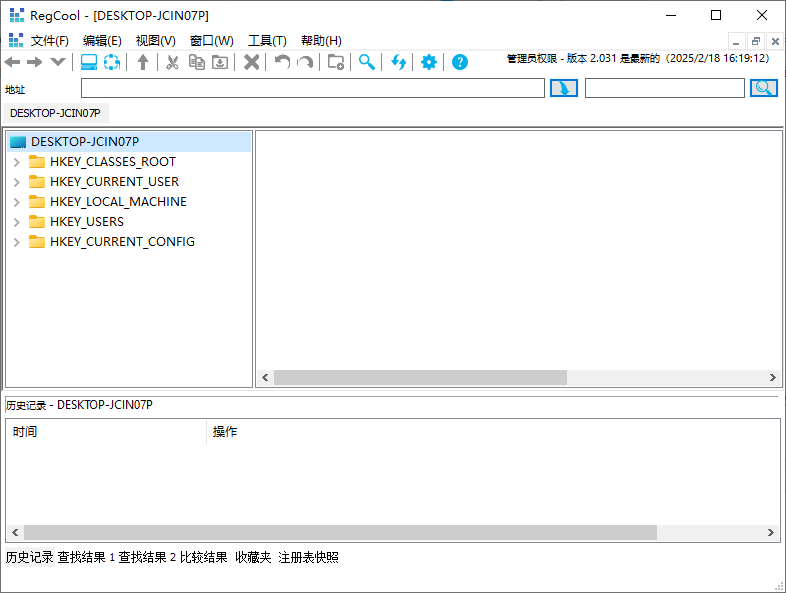Go up one level with up arrow
This screenshot has height=593, width=786.
(x=143, y=62)
